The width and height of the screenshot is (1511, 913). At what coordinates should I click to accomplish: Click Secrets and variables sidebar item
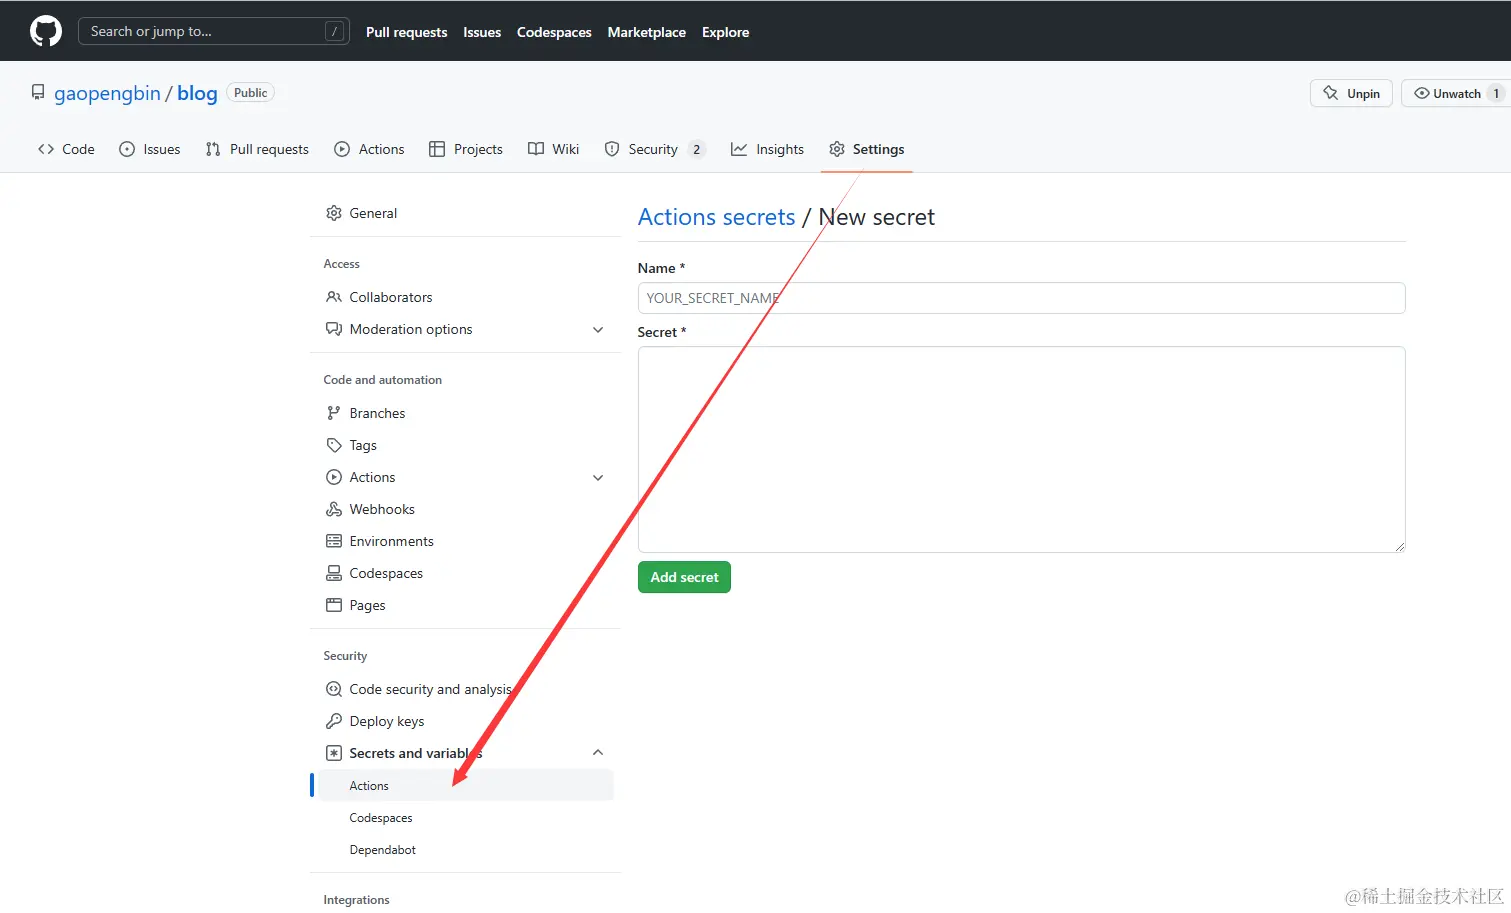click(465, 753)
